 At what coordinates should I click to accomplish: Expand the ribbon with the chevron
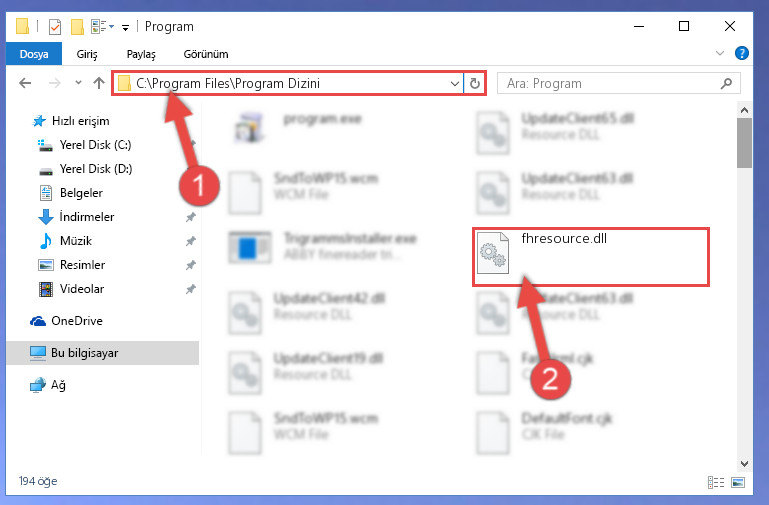719,53
